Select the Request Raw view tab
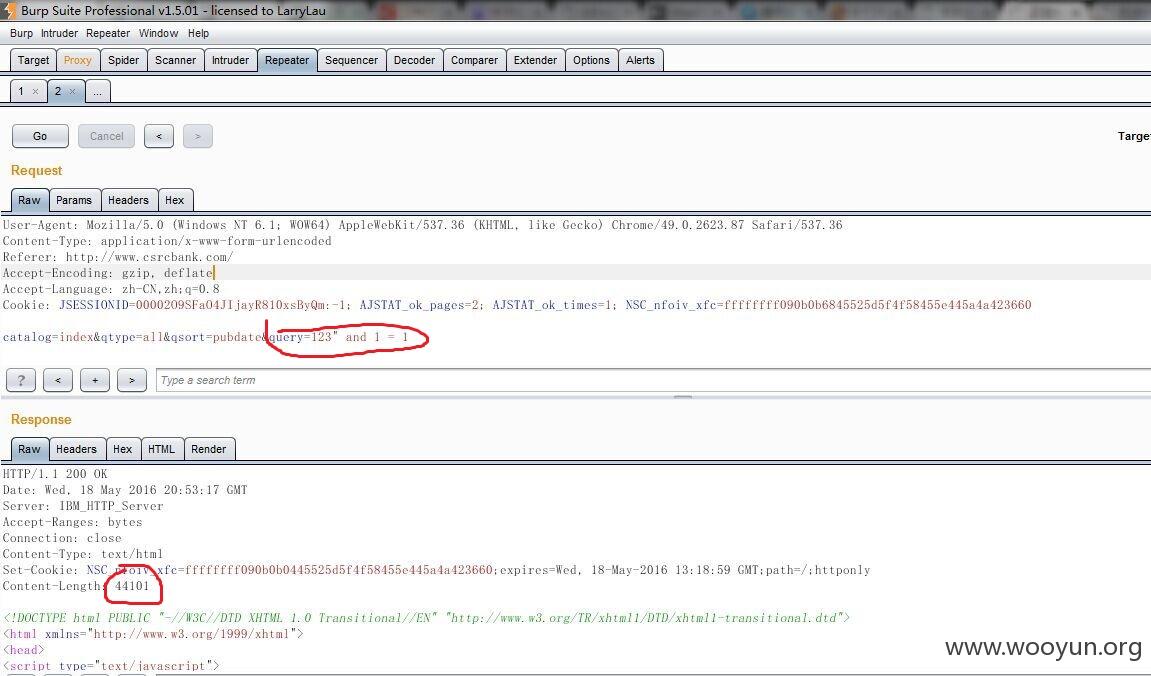Screen dimensions: 1151x676 (x=29, y=200)
